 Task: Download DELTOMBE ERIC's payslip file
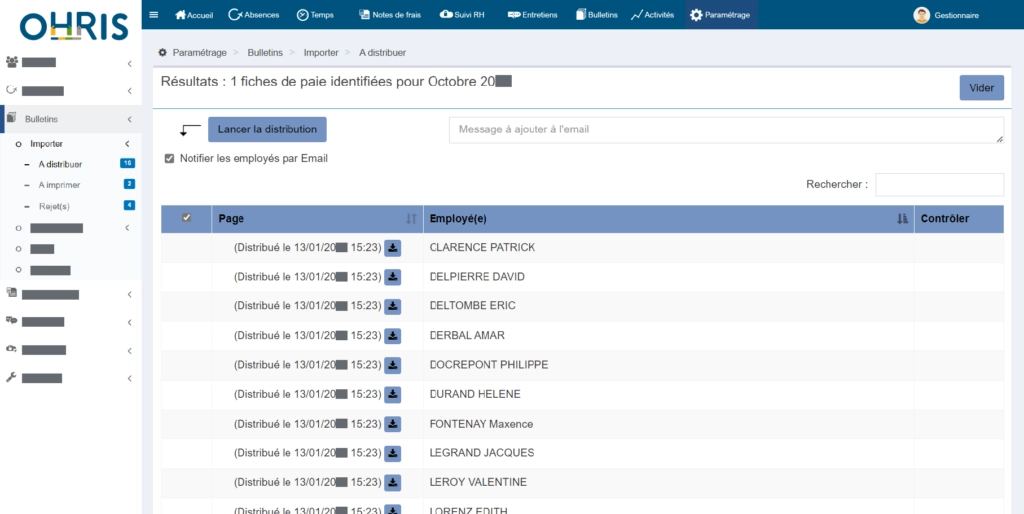coord(393,306)
